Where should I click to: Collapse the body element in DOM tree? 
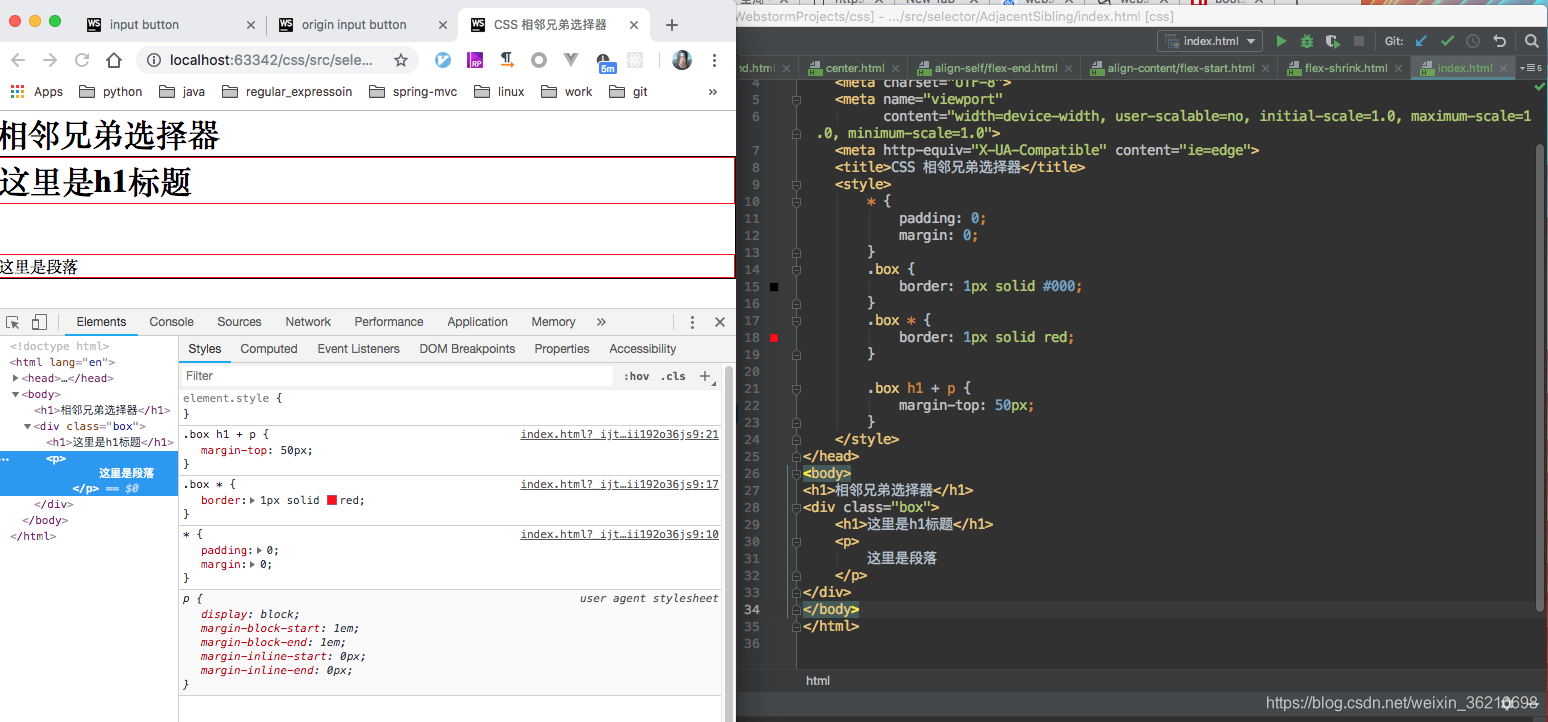16,394
